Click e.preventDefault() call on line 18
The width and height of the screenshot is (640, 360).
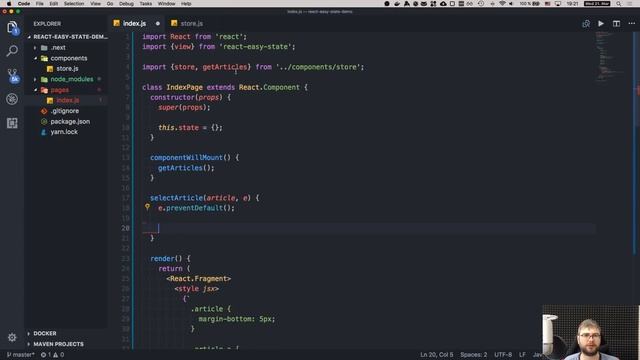(x=196, y=208)
